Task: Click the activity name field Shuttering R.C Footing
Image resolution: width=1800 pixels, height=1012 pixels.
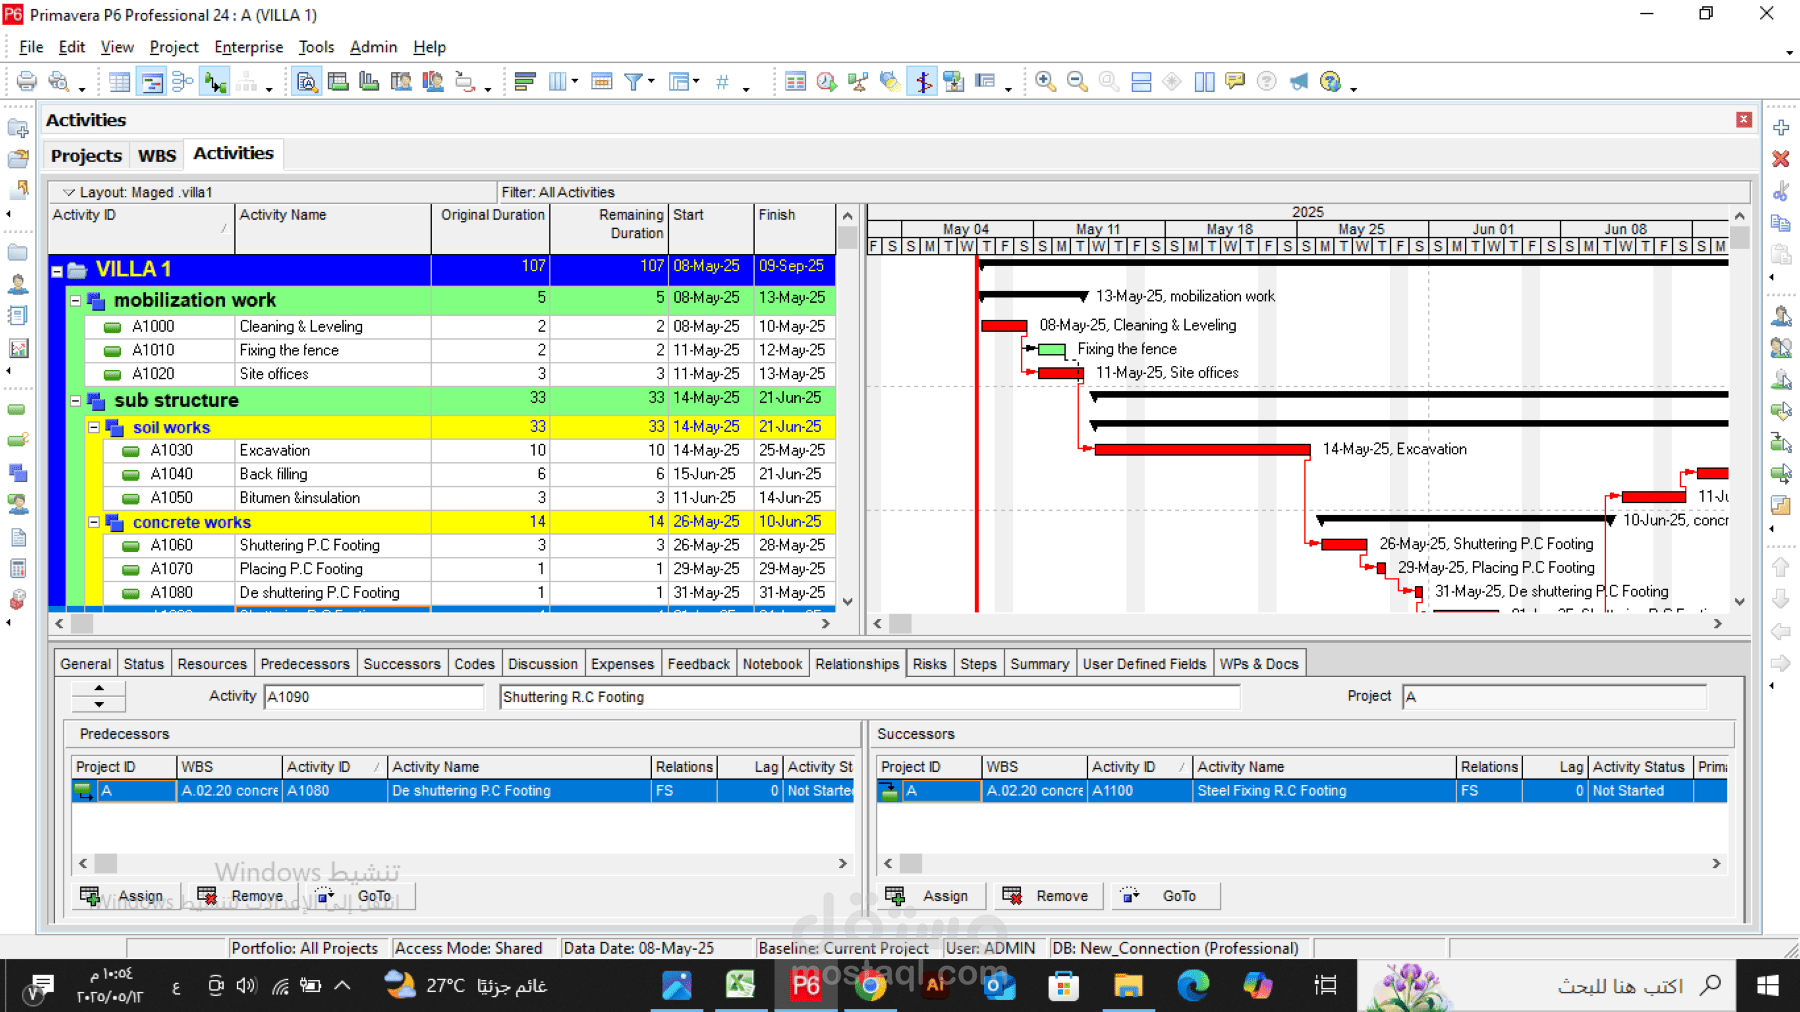Action: click(869, 697)
